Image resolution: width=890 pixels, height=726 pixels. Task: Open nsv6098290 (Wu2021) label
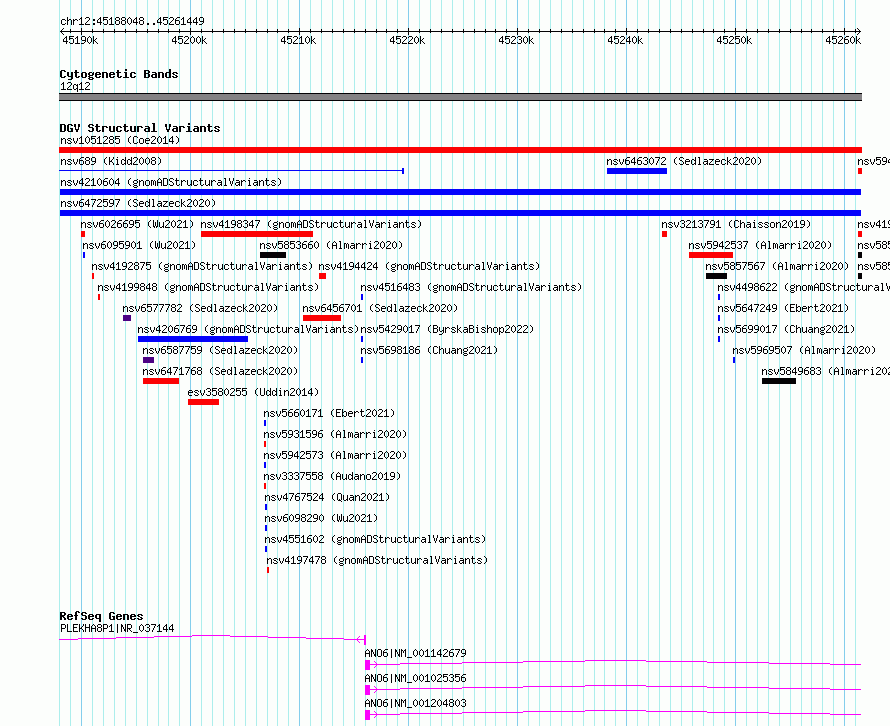[x=321, y=518]
